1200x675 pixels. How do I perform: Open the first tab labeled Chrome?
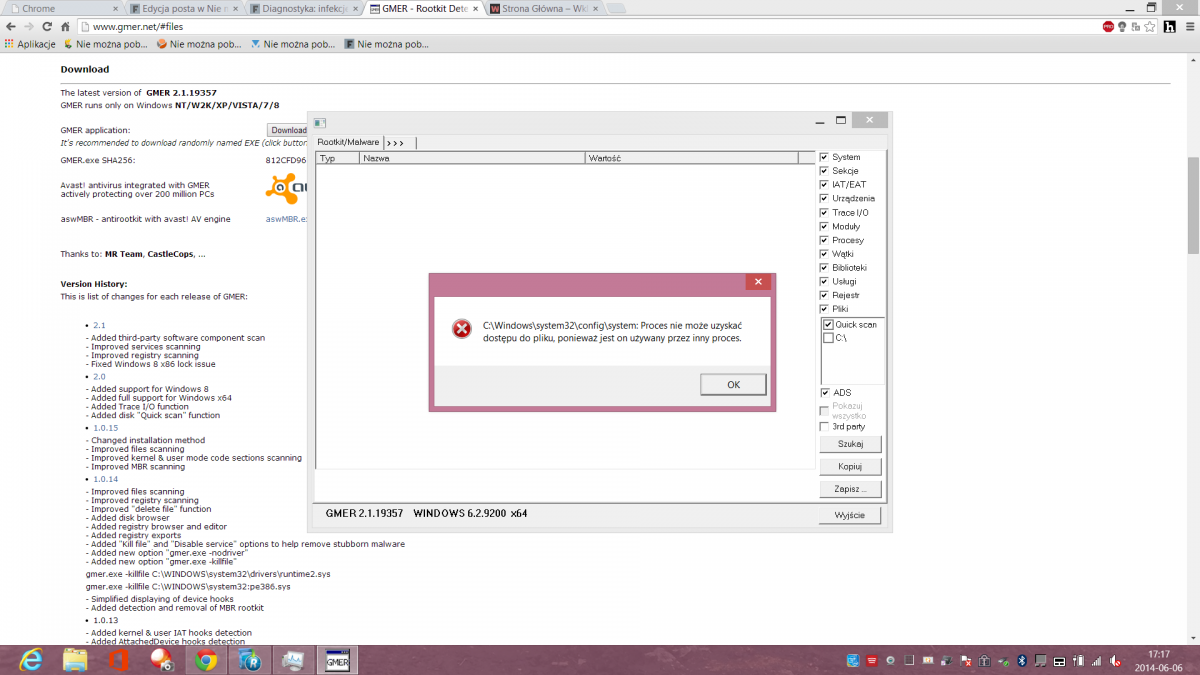pos(62,9)
